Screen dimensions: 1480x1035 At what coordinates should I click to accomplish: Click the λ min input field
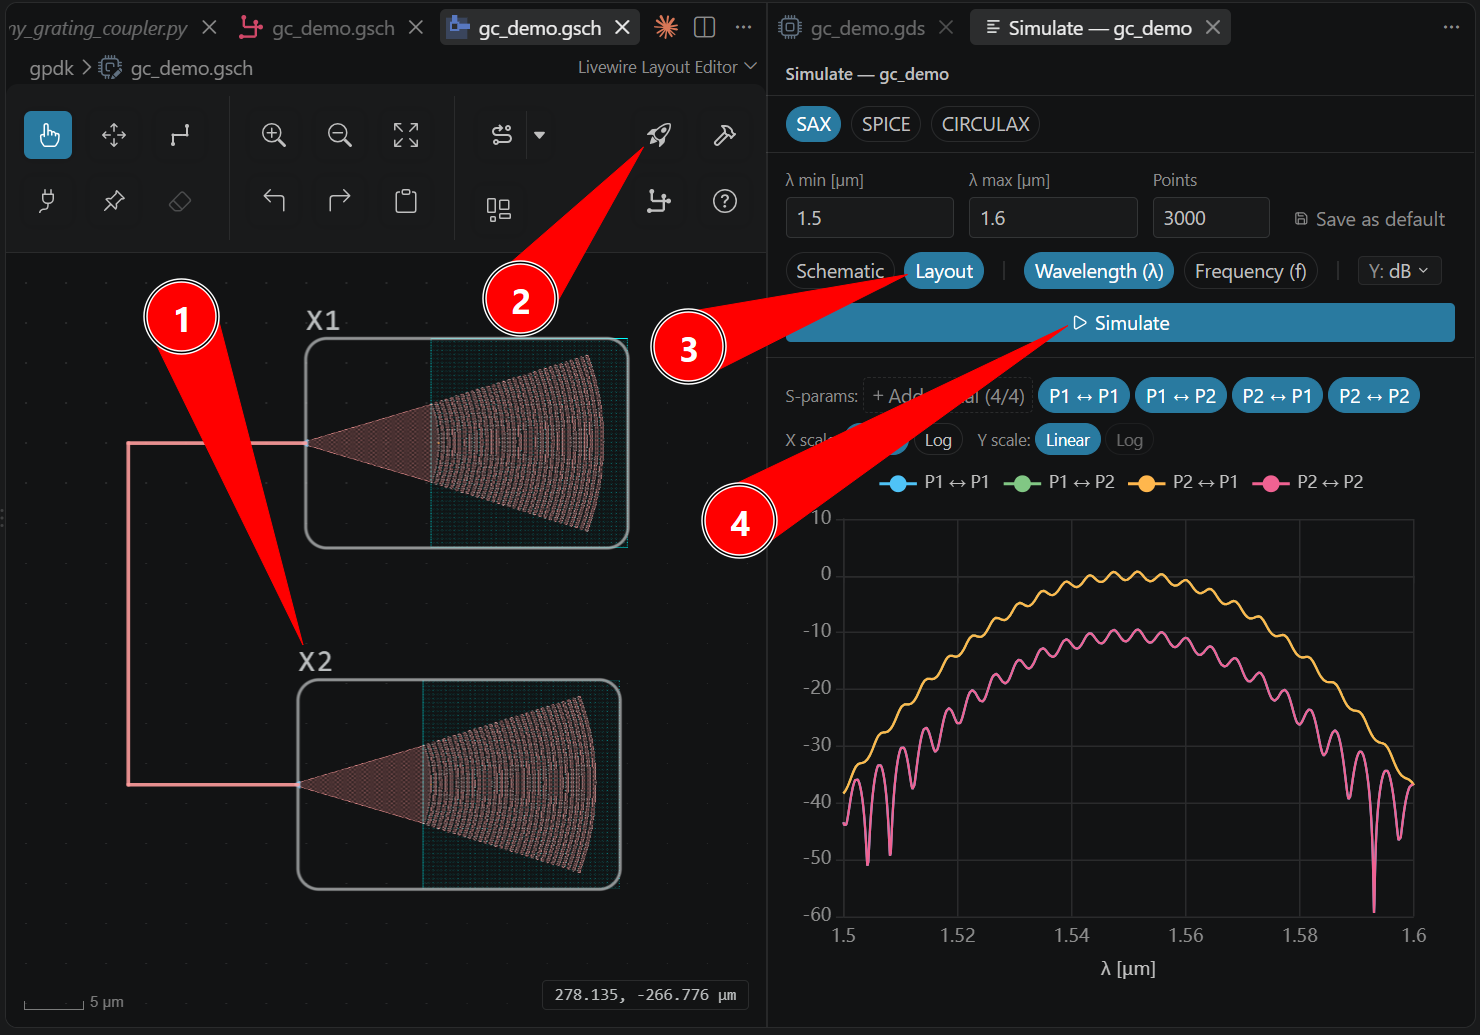[870, 218]
